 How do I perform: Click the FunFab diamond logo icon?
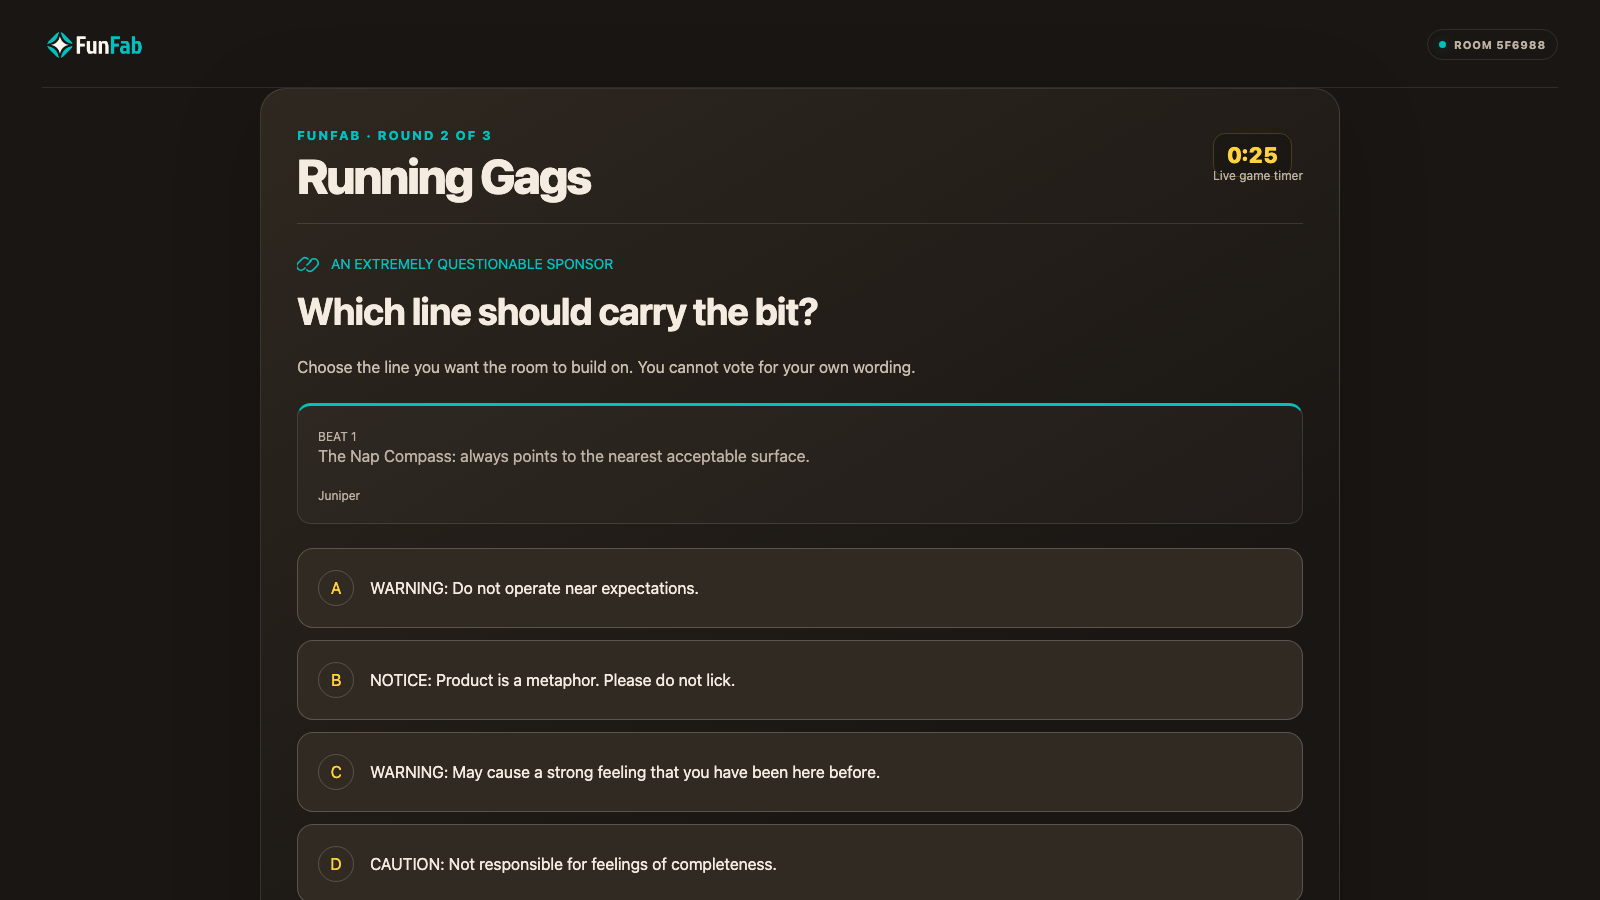[x=59, y=45]
